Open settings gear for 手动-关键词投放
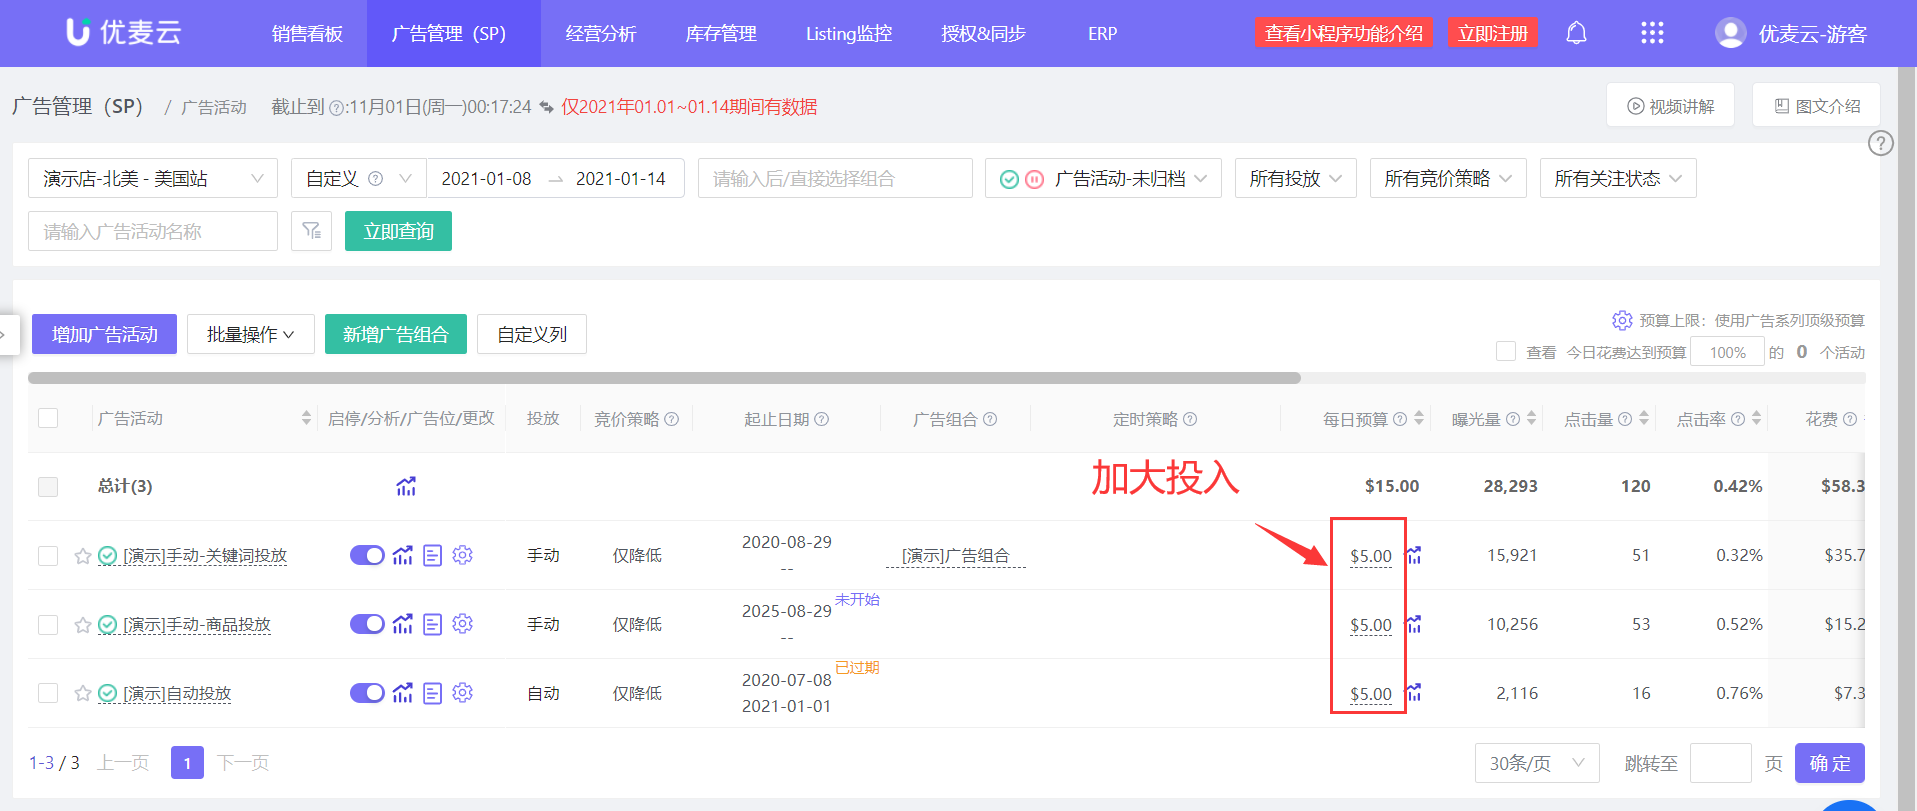This screenshot has width=1917, height=811. click(462, 555)
